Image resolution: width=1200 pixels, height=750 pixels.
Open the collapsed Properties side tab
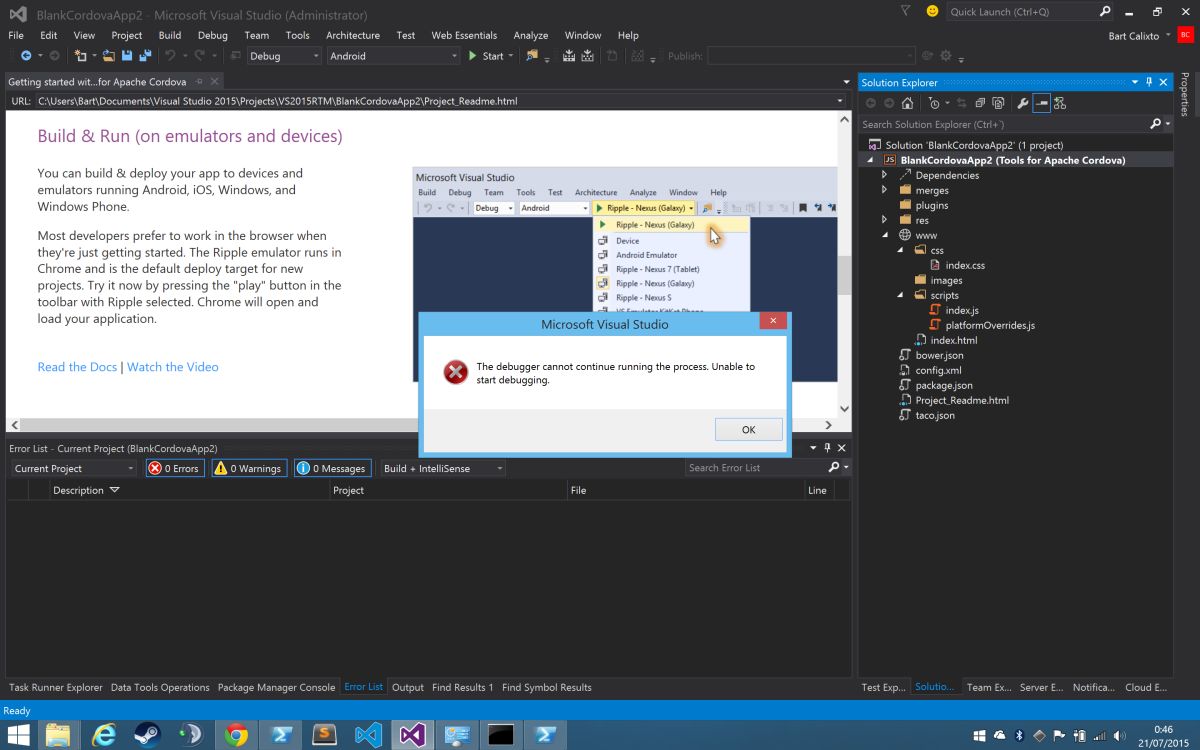tap(1185, 93)
